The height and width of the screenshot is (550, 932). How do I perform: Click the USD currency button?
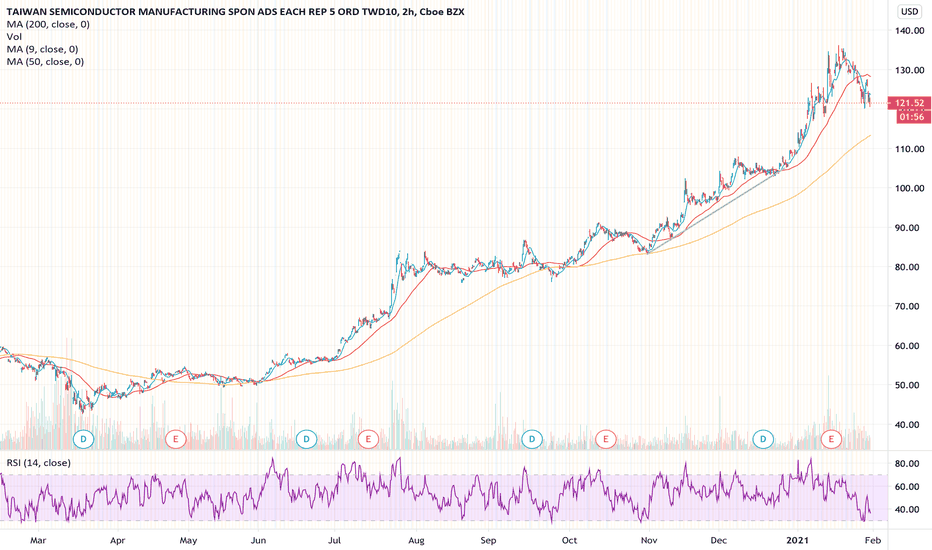pos(909,11)
